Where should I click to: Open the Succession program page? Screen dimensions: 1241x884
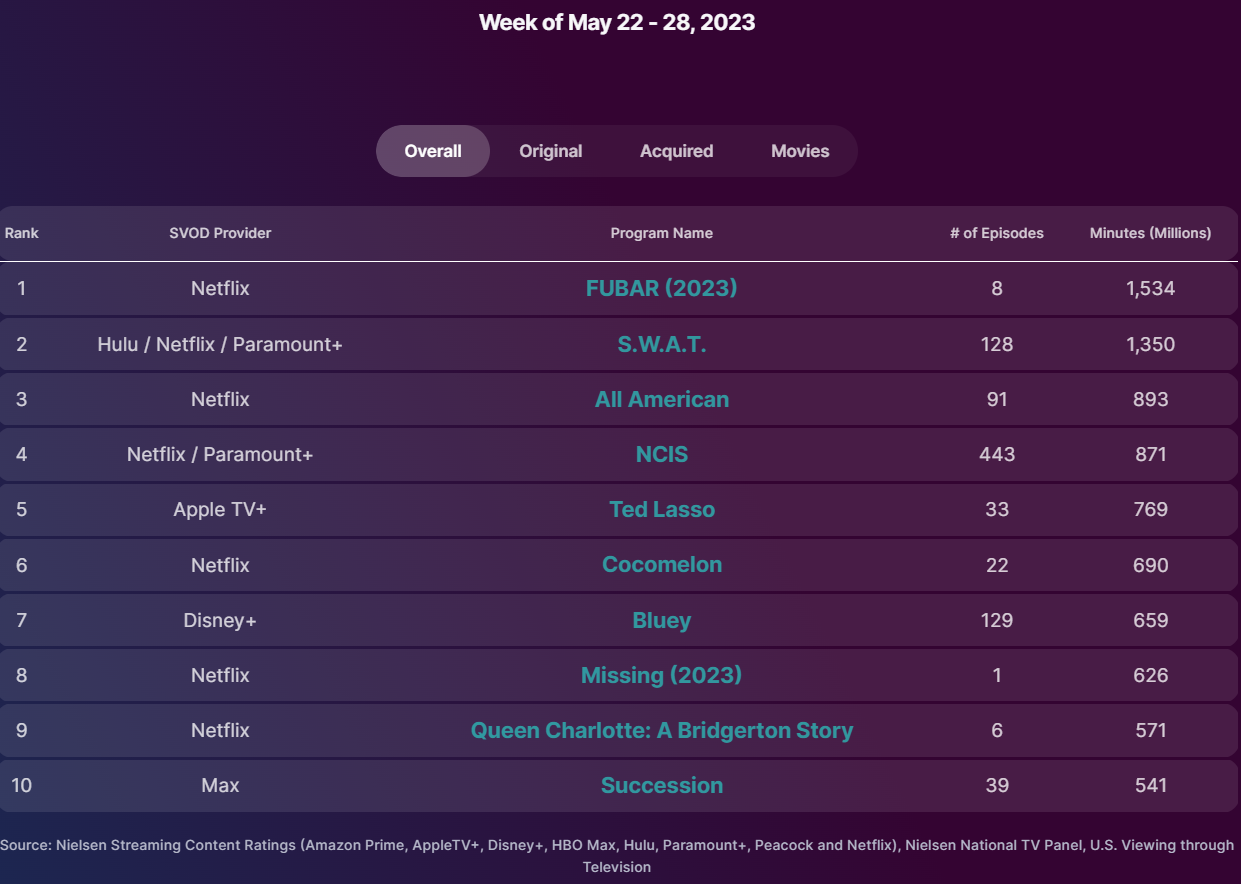tap(661, 785)
